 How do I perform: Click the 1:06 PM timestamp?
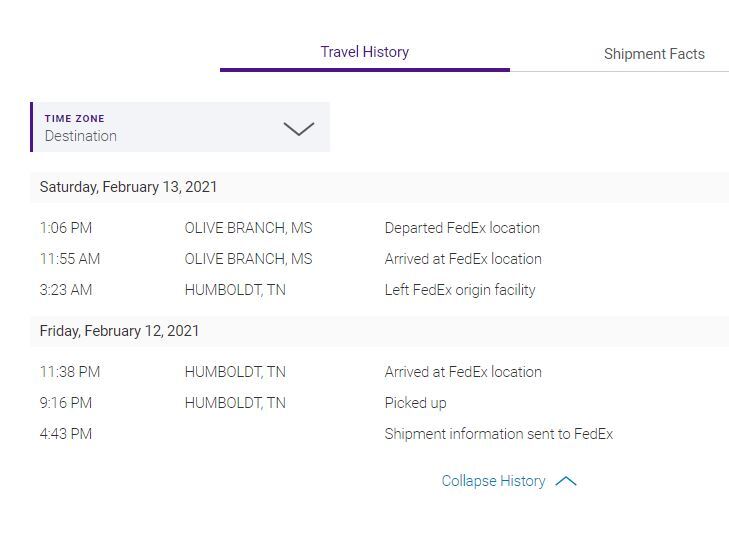(66, 228)
